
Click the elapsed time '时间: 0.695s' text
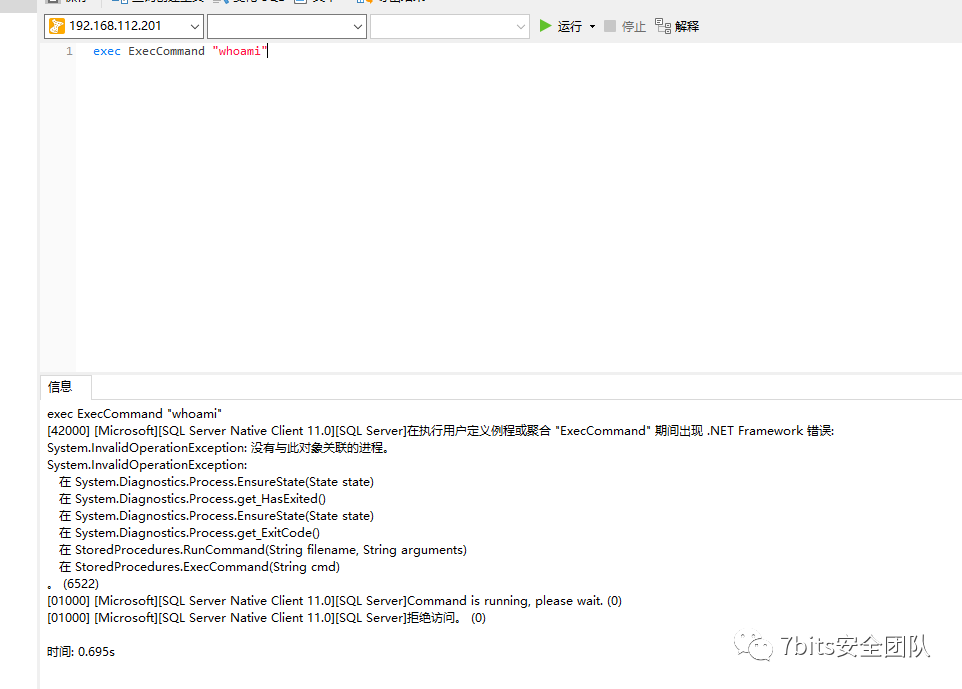click(81, 652)
